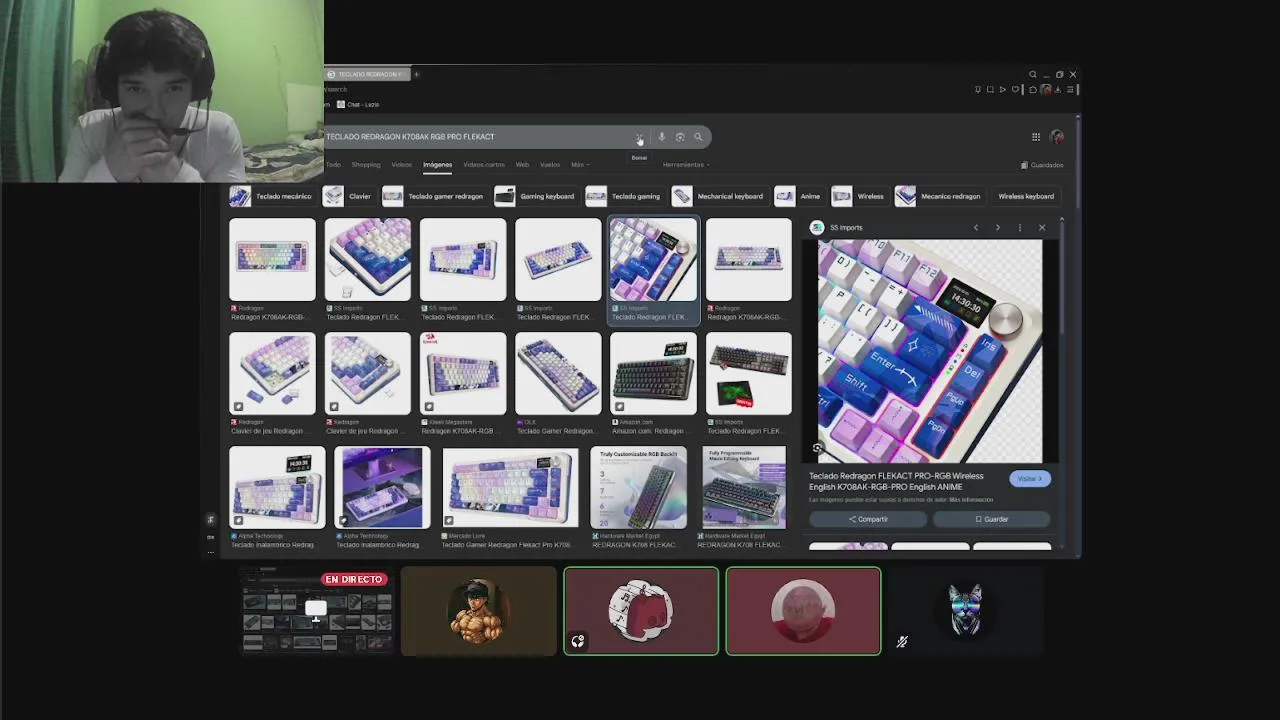Switch to the Shopping results tab
Screen dimensions: 1280x720
pos(365,165)
